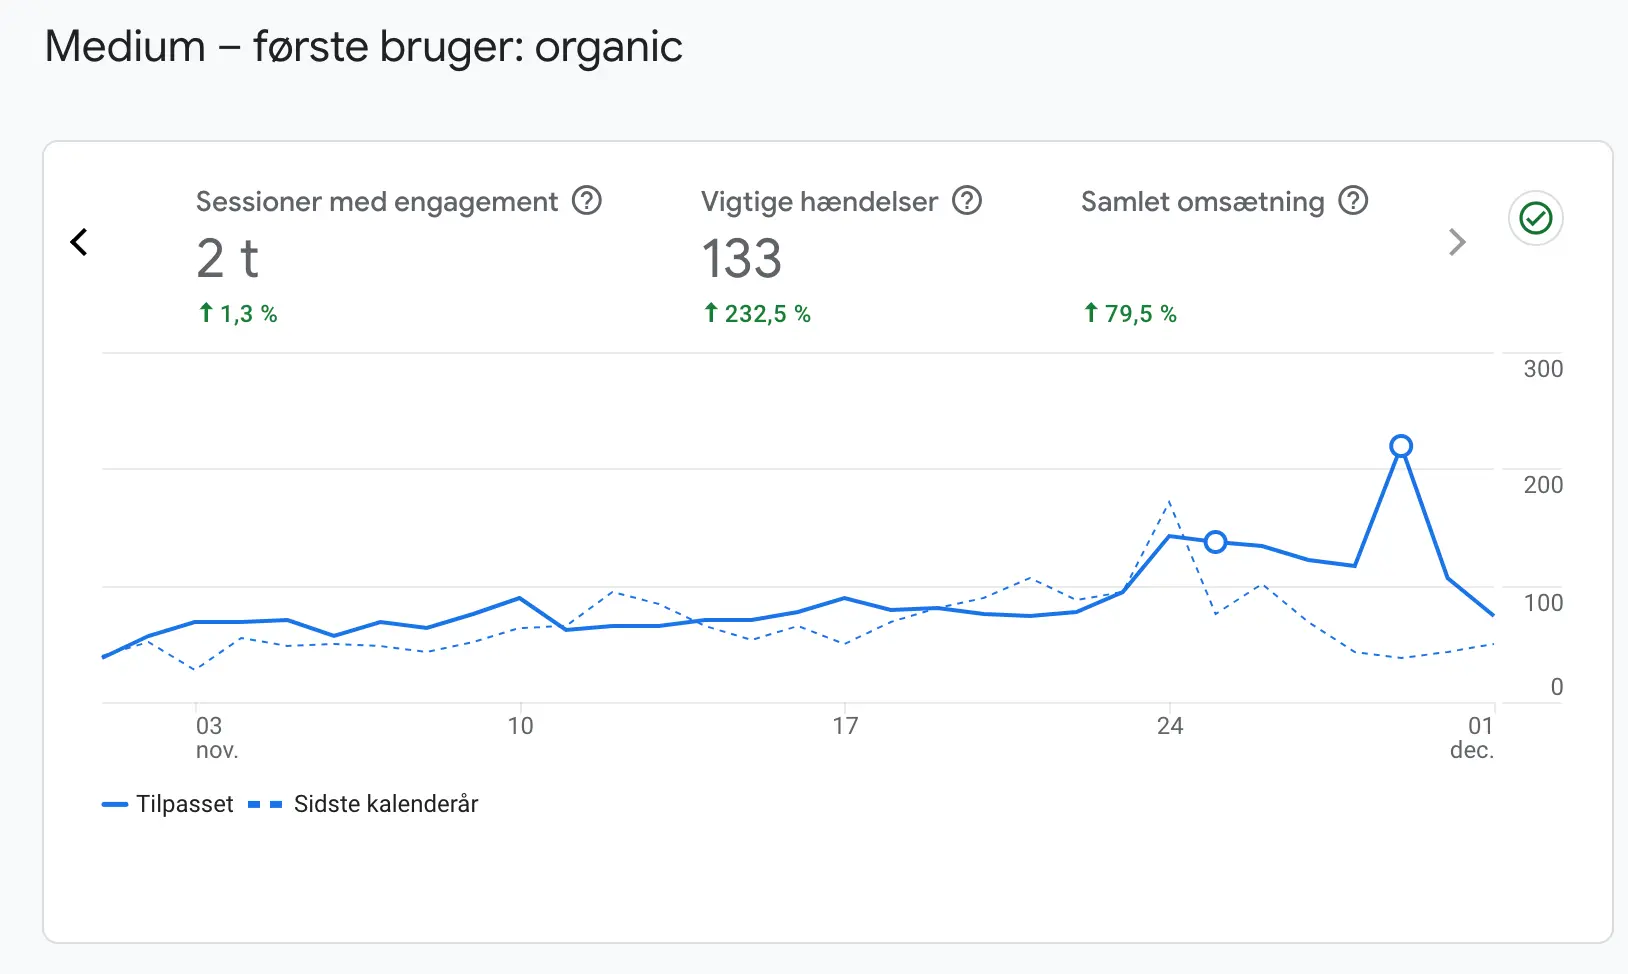Select the Samlet omsætning metric tab

click(1202, 202)
